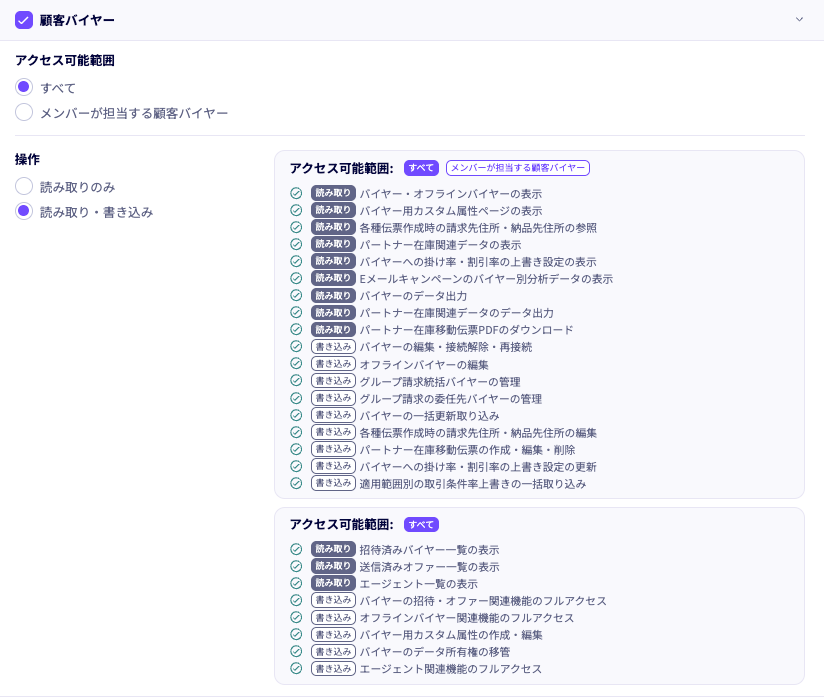Click the 読み取り tag beside バイヤー用カスタム属性ページの表示
This screenshot has height=697, width=824.
pyautogui.click(x=333, y=211)
